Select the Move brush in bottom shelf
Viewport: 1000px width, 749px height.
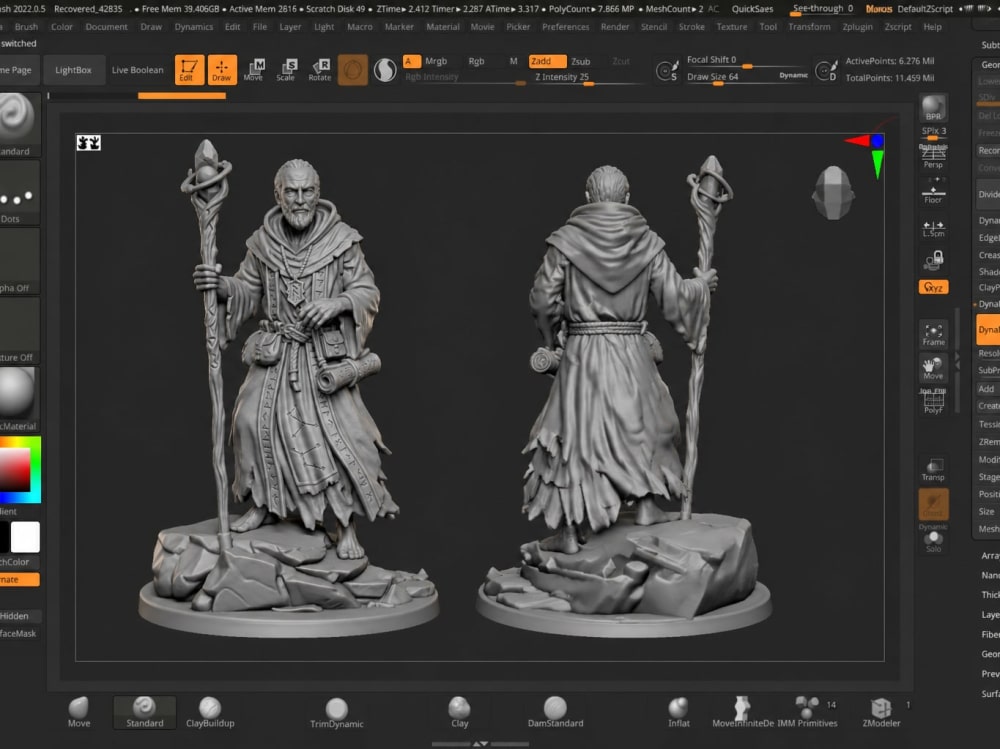click(79, 713)
